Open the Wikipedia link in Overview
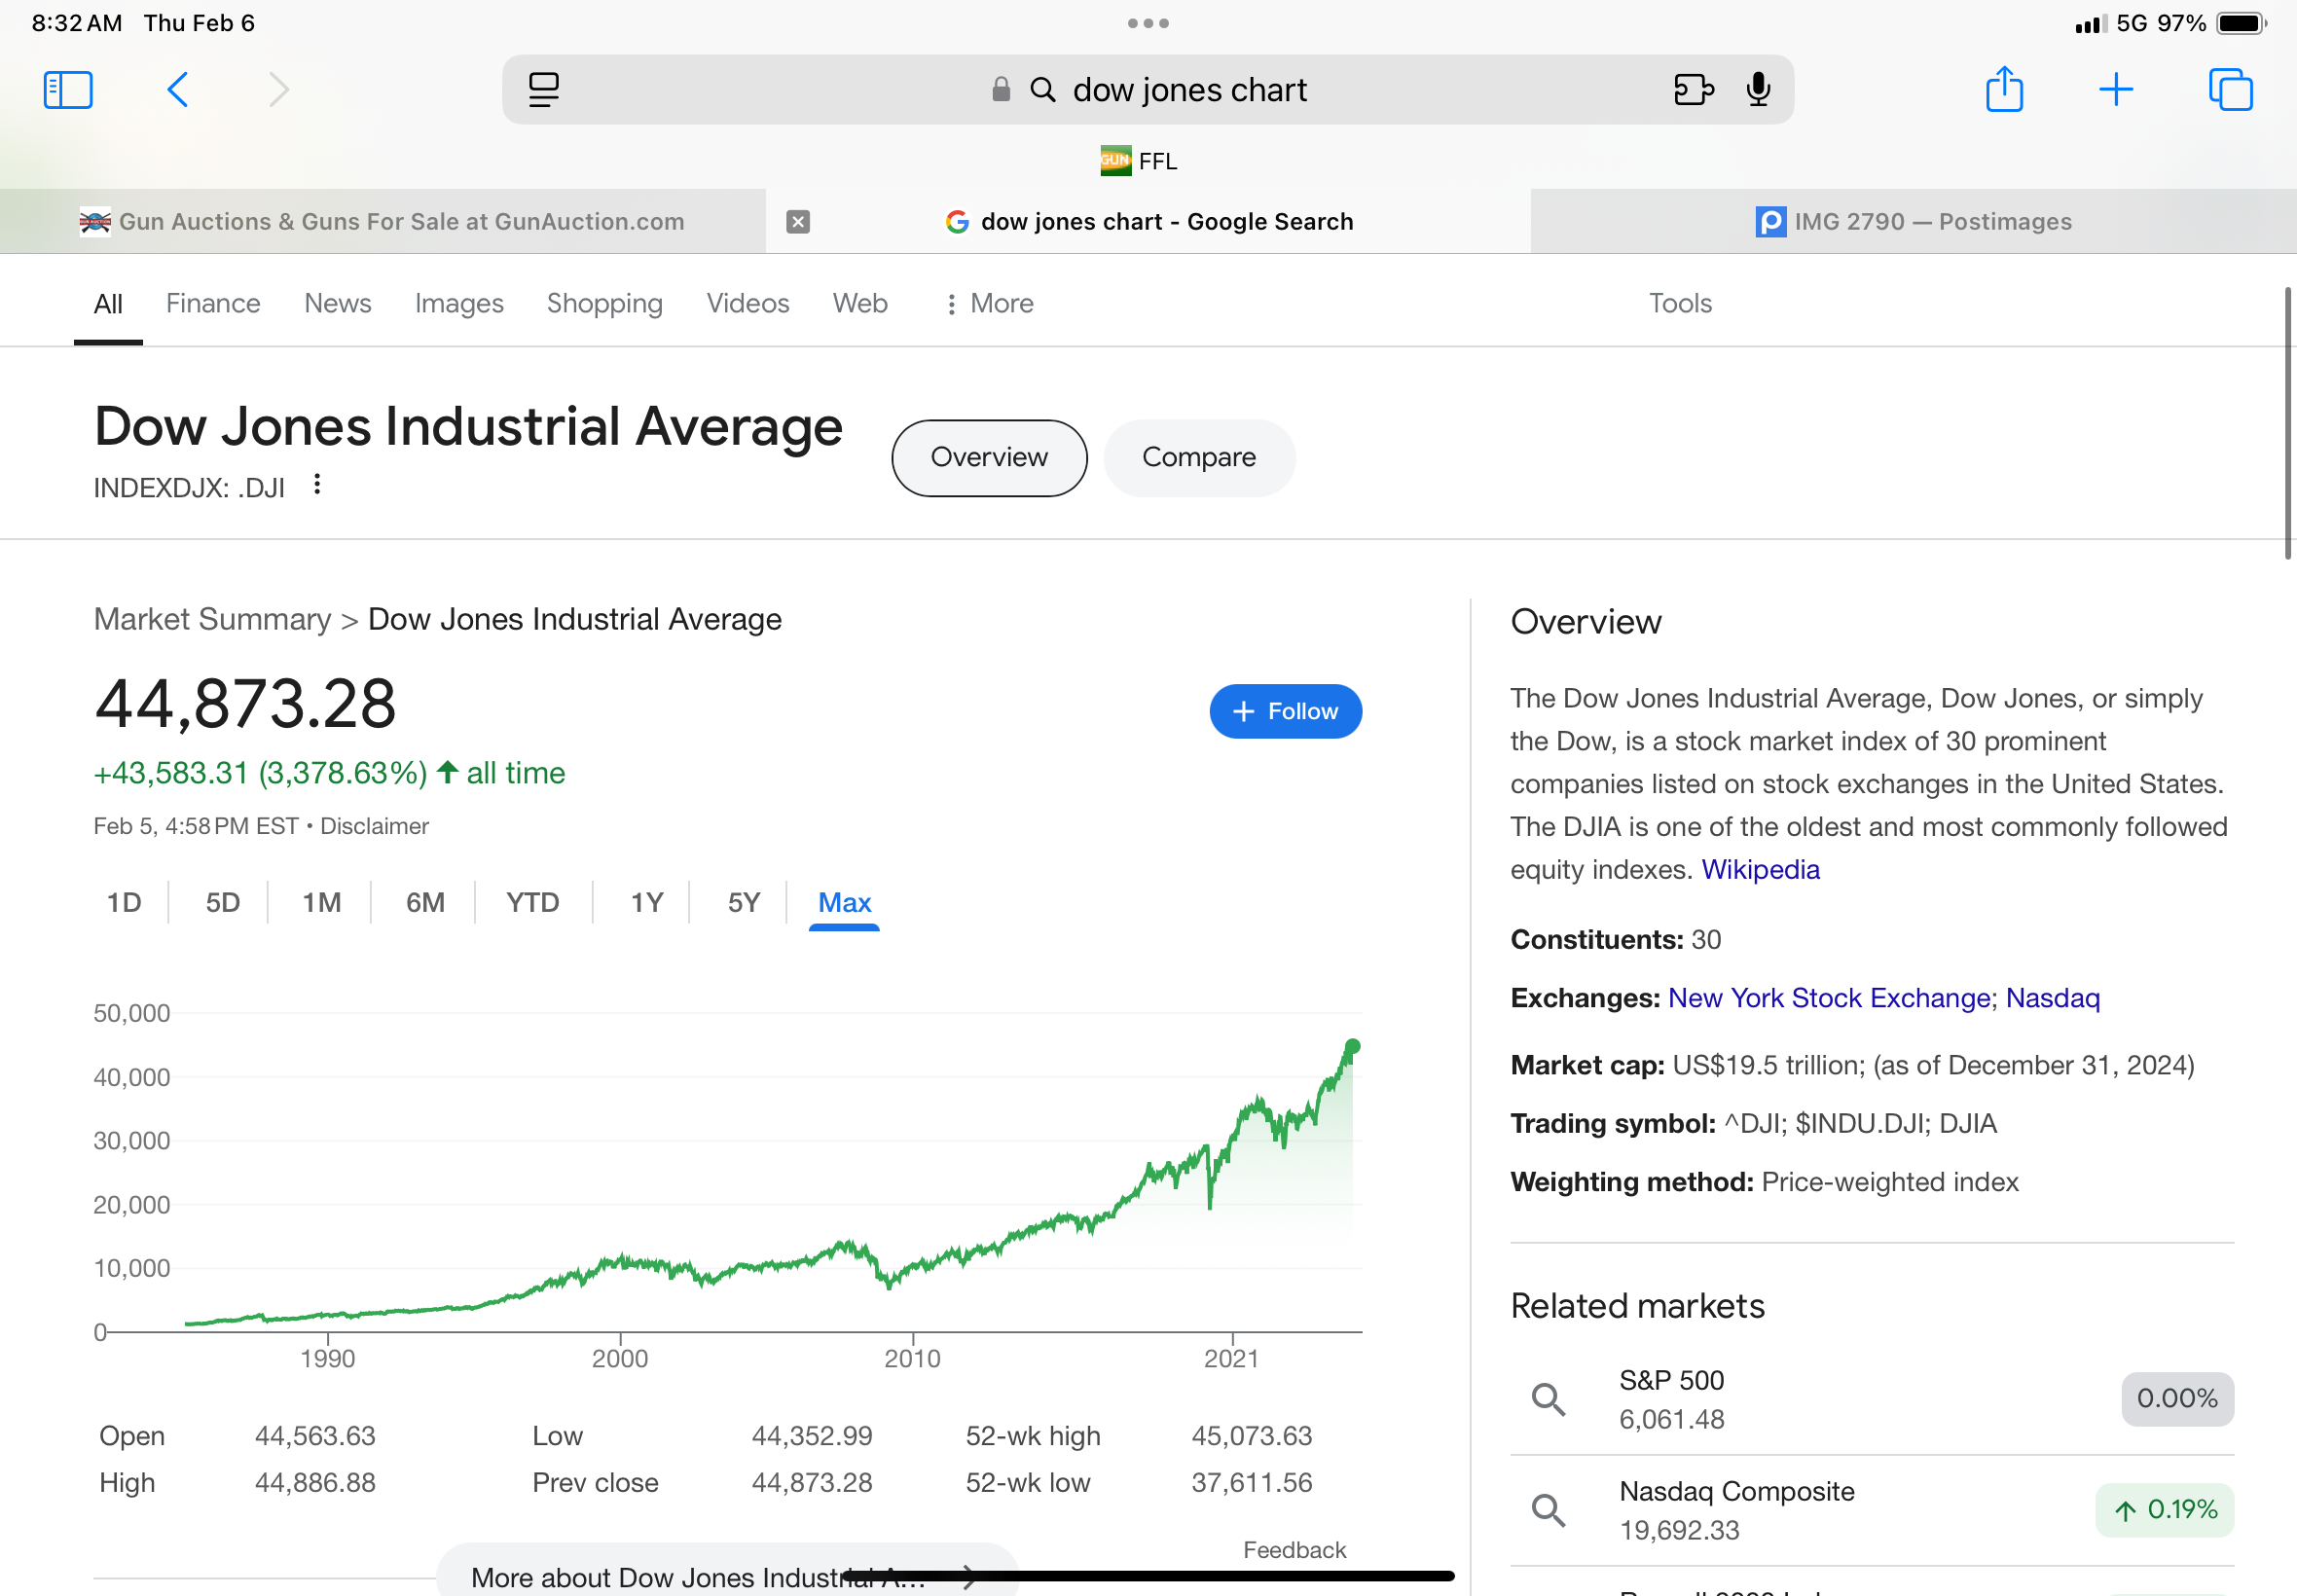The height and width of the screenshot is (1596, 2297). (x=1760, y=870)
